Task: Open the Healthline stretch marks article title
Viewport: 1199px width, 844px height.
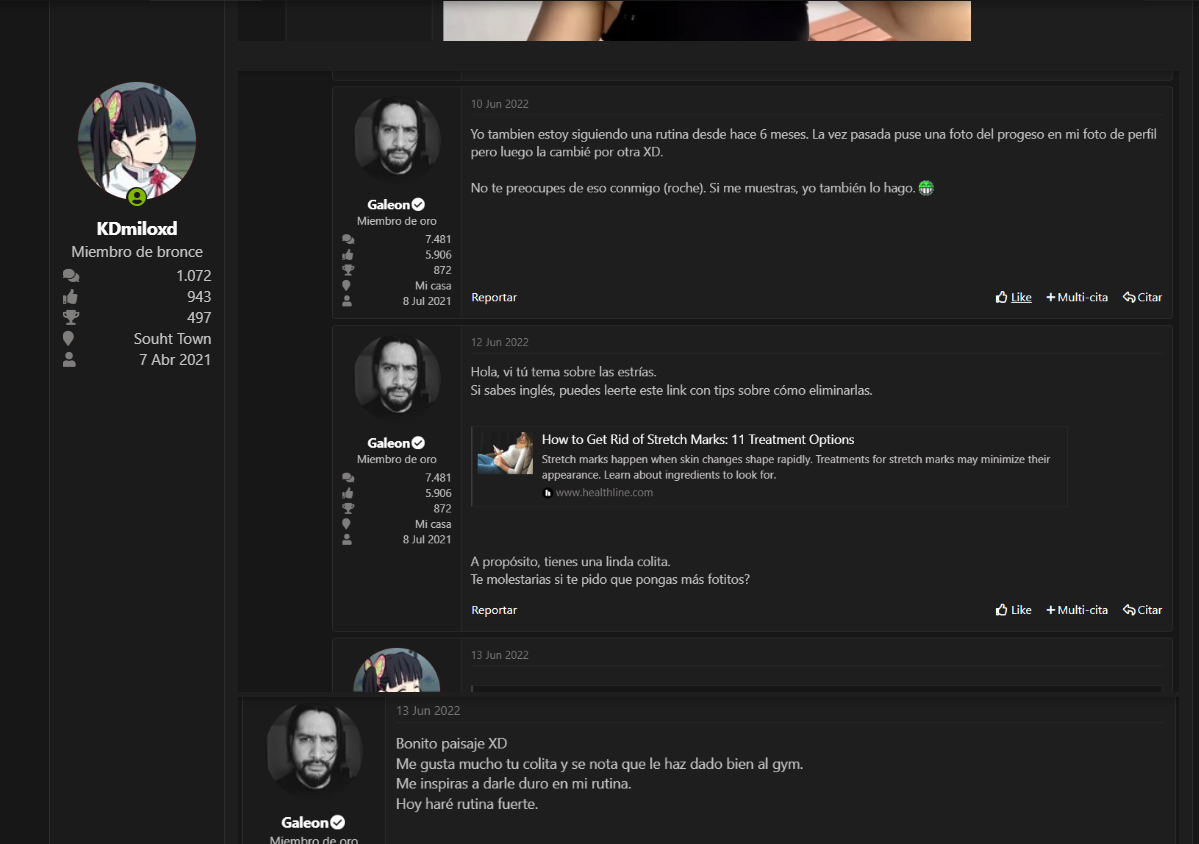Action: (697, 440)
